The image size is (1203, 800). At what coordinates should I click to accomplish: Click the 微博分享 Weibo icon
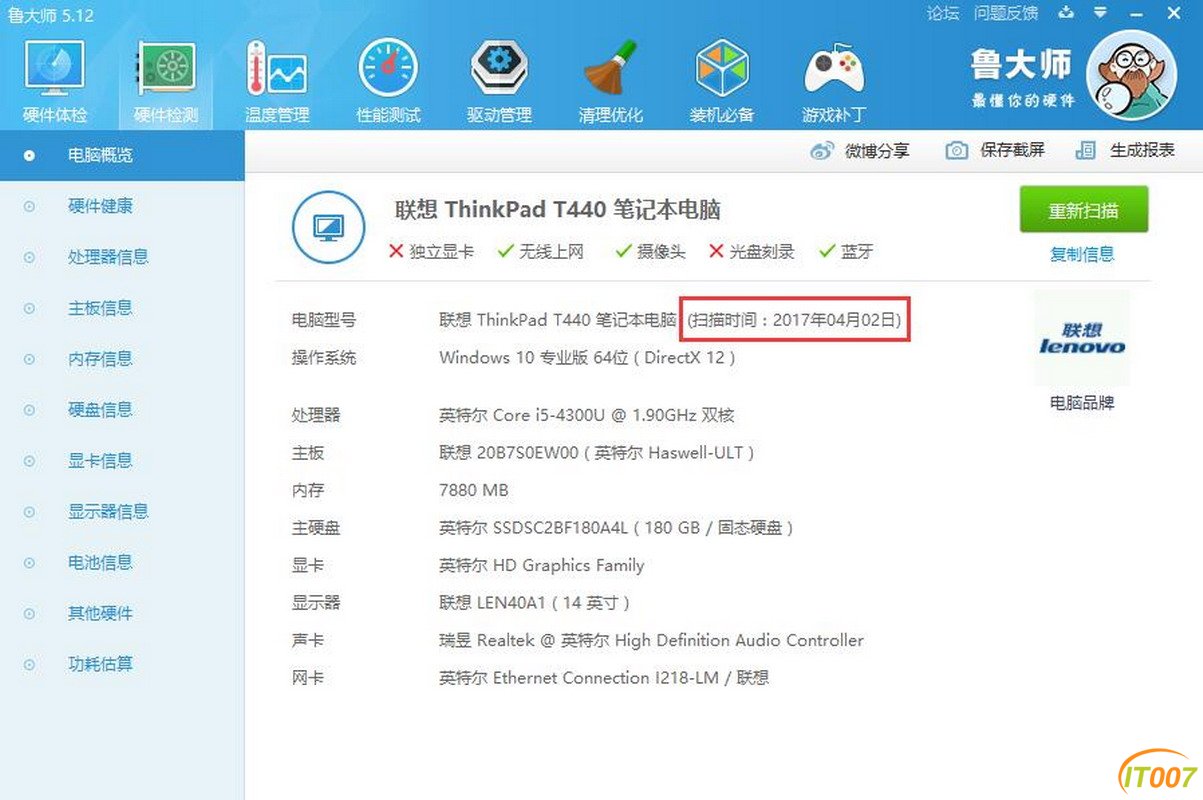pos(821,151)
